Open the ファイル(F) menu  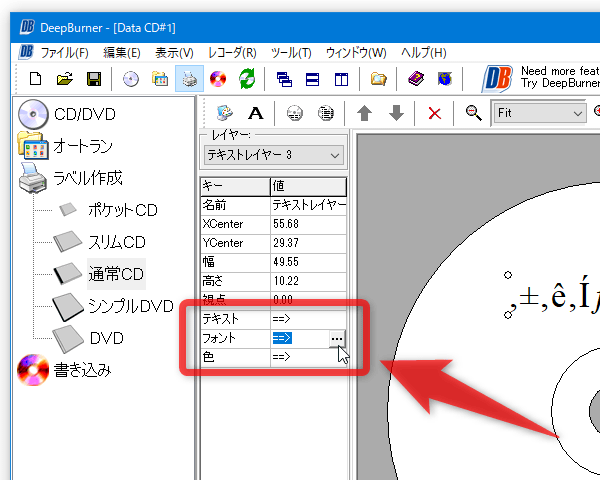pyautogui.click(x=64, y=53)
